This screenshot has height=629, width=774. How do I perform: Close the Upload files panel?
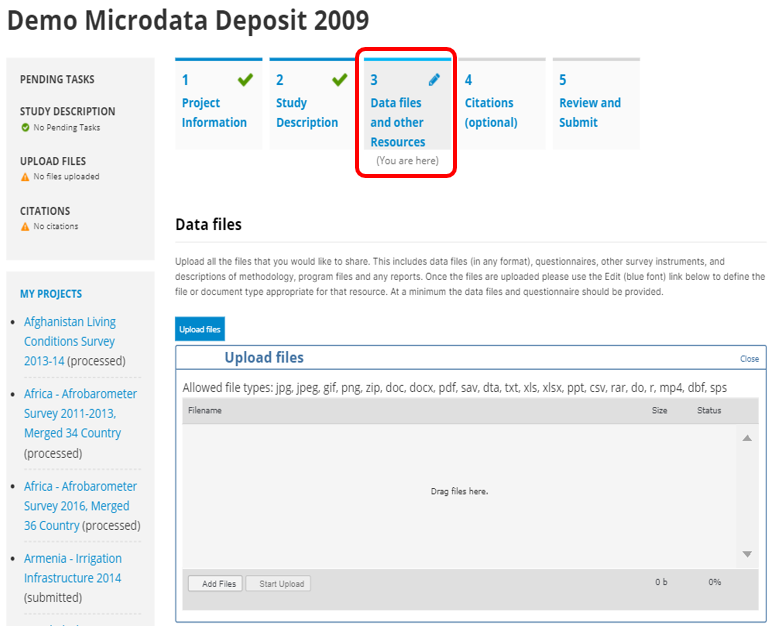click(749, 359)
